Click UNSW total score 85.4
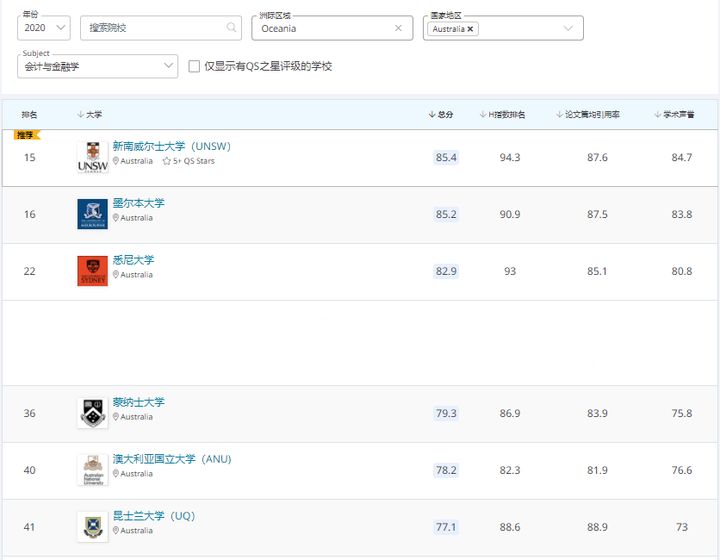 [x=446, y=157]
